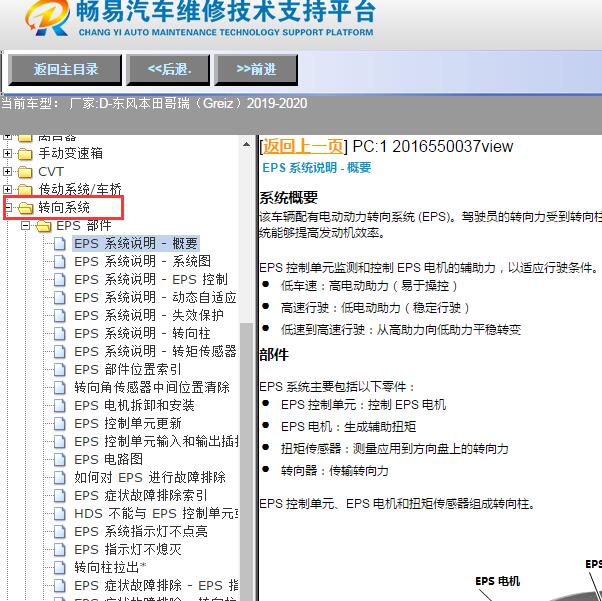Click document icon beside HDS 不能与 EPS 控制单元
The height and width of the screenshot is (601, 602).
pos(60,514)
